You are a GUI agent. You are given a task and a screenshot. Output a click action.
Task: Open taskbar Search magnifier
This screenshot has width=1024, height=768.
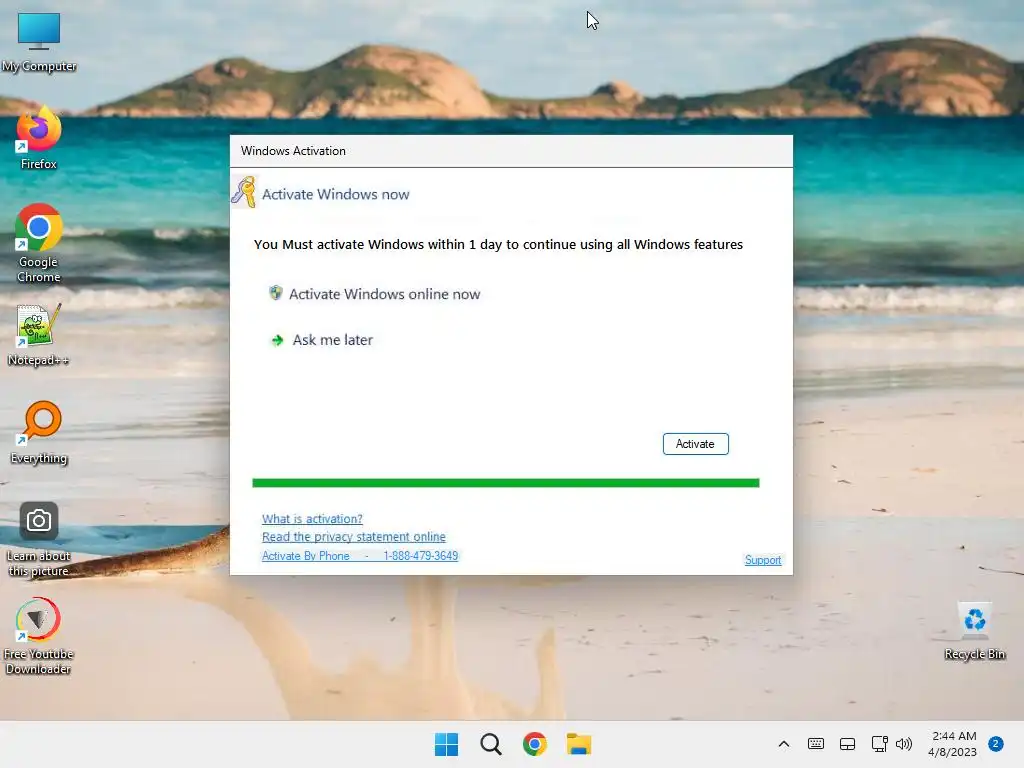(490, 744)
